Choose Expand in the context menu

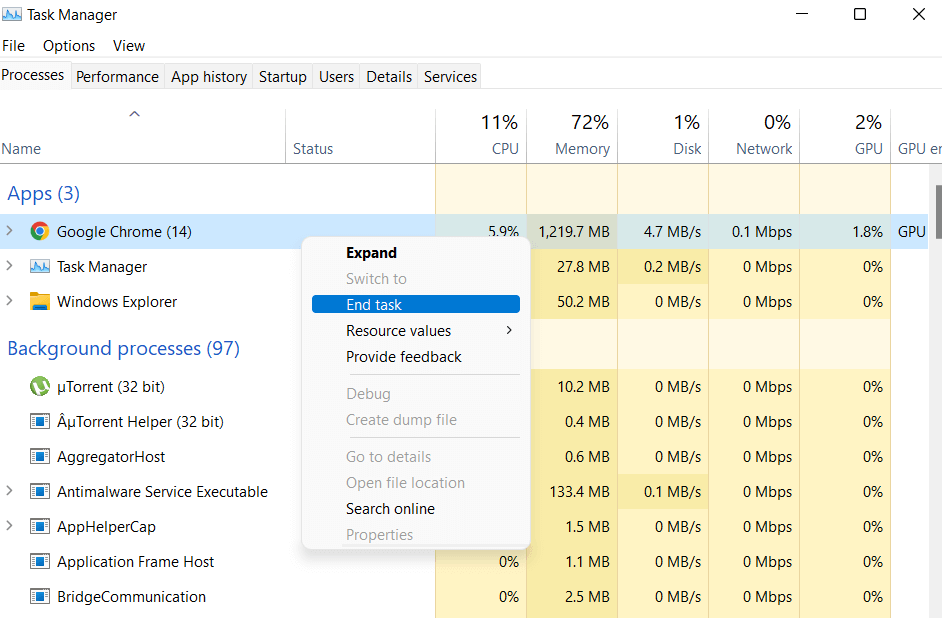[416, 253]
